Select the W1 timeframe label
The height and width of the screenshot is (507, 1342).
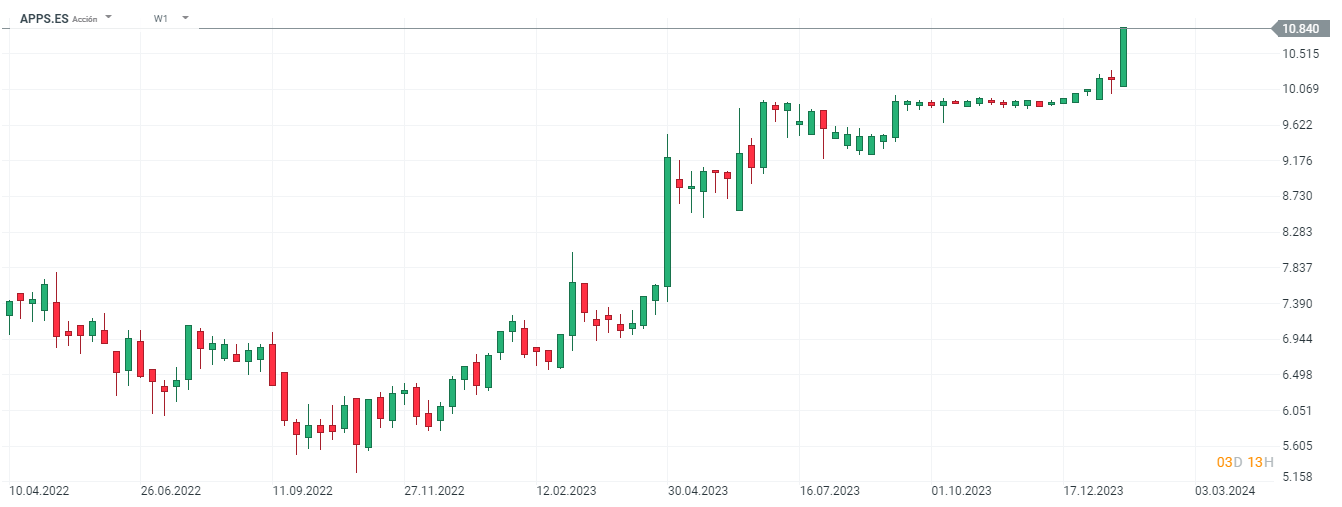(x=161, y=18)
